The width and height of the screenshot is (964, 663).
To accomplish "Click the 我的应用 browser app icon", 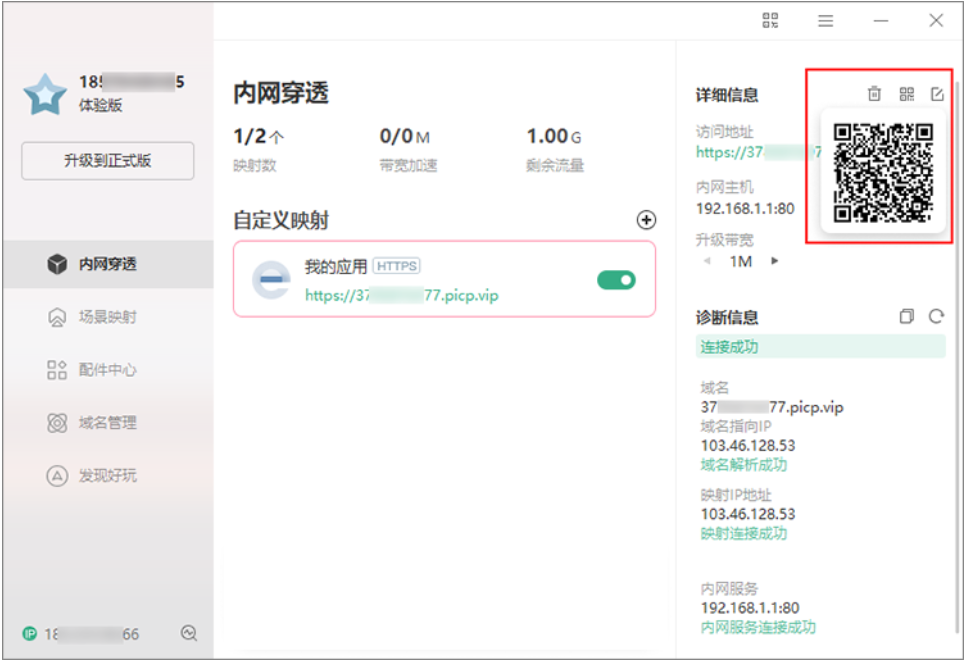I will click(x=271, y=280).
